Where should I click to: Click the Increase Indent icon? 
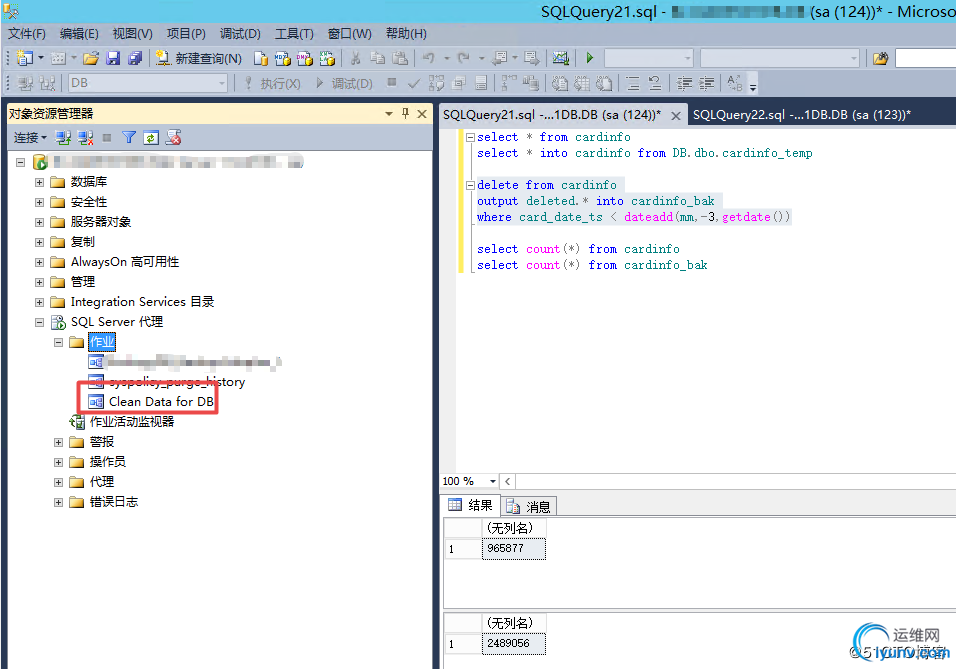[706, 83]
